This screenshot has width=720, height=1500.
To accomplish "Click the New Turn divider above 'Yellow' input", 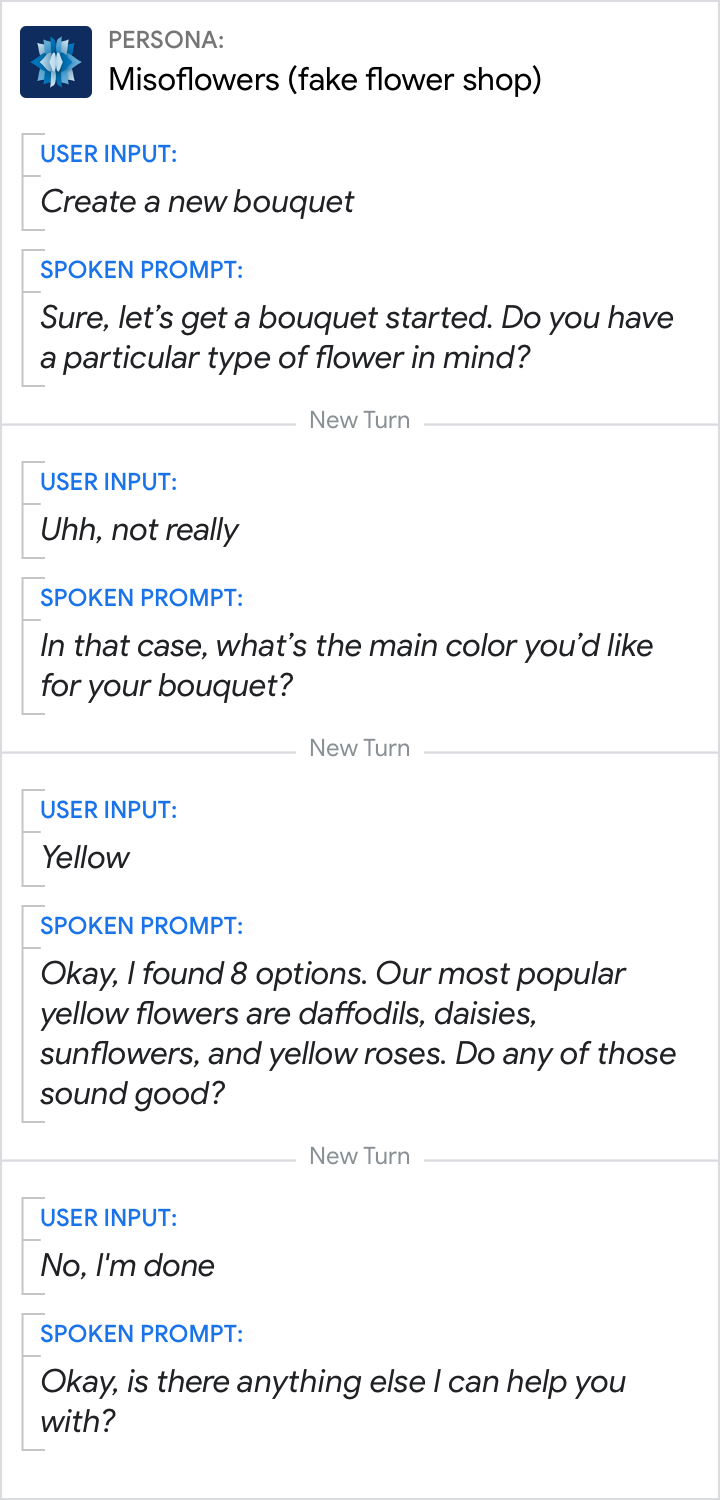I will pyautogui.click(x=359, y=748).
